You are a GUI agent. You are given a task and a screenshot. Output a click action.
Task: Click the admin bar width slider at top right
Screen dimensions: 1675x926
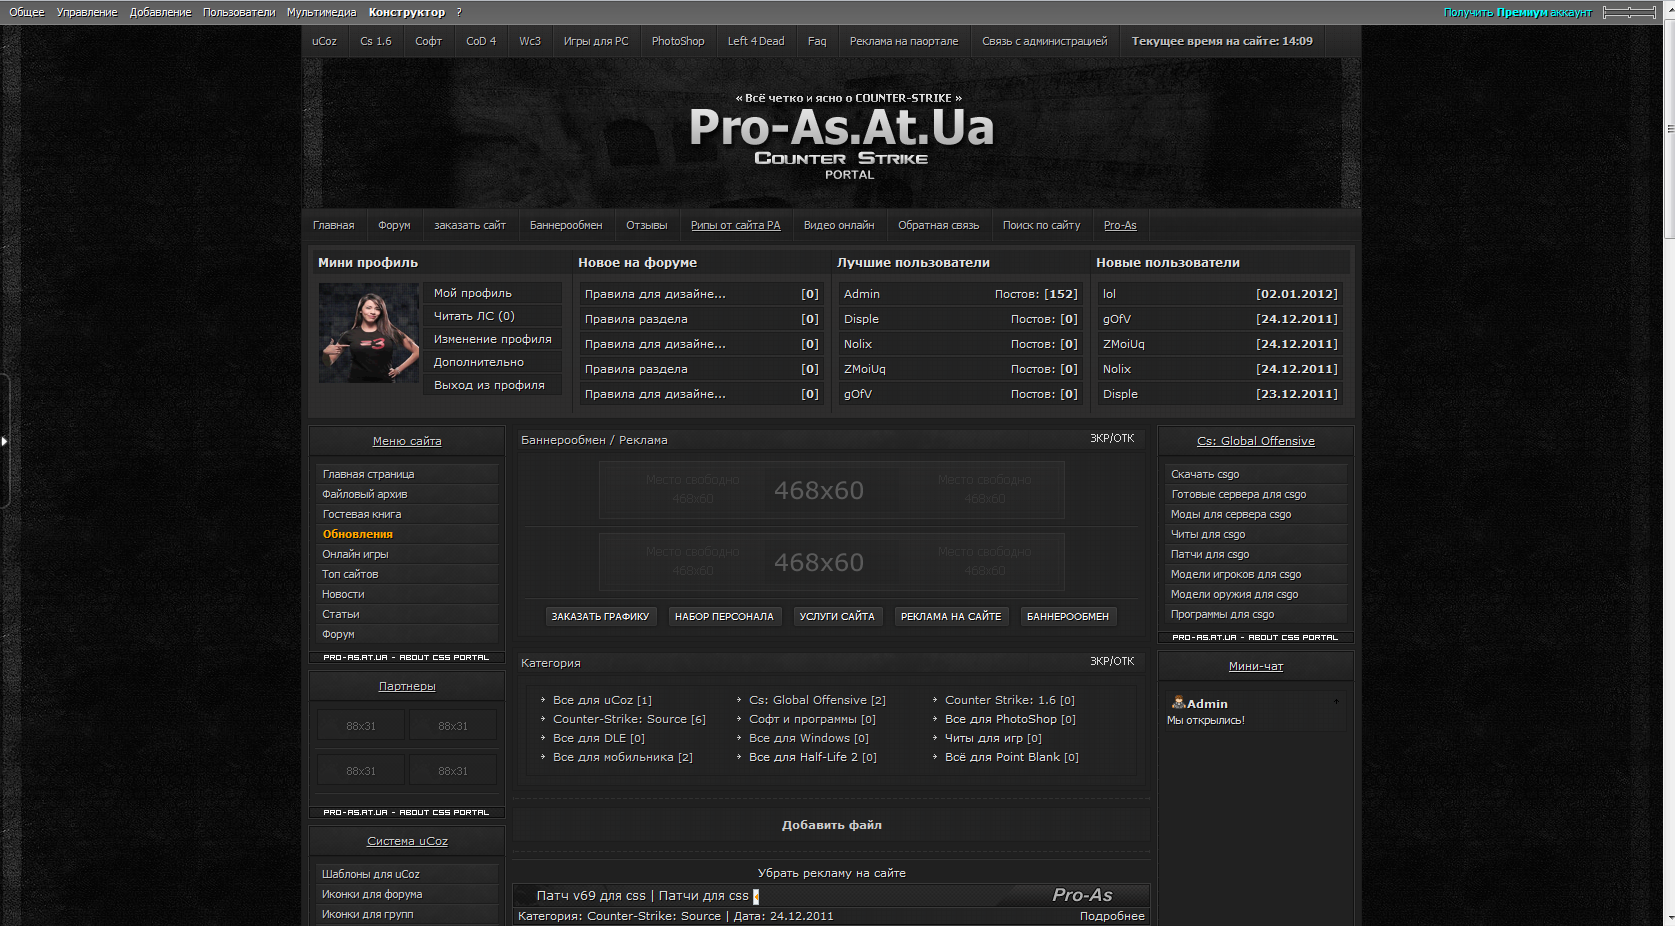point(1629,12)
